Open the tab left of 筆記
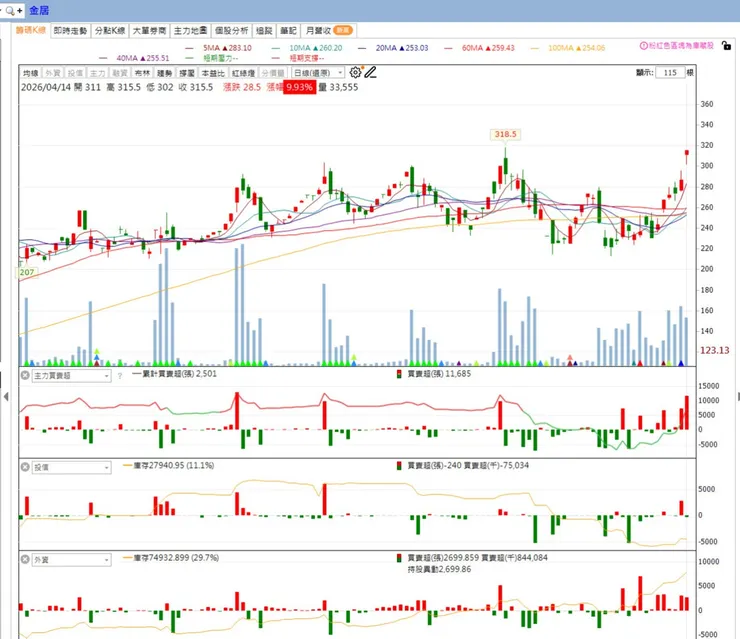740x639 pixels. pyautogui.click(x=264, y=31)
